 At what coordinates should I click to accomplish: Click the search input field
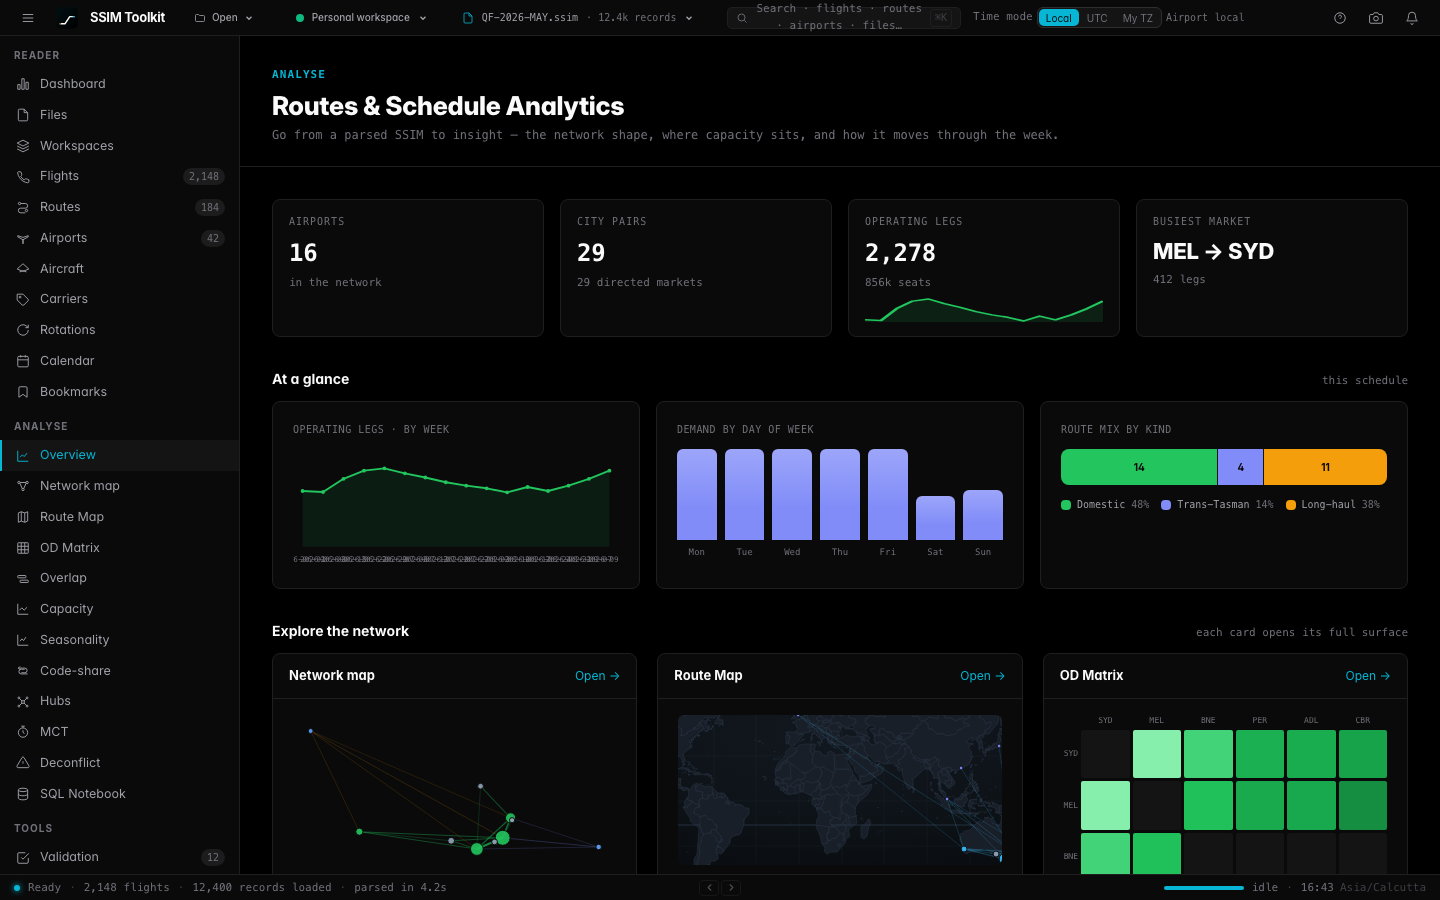point(844,18)
